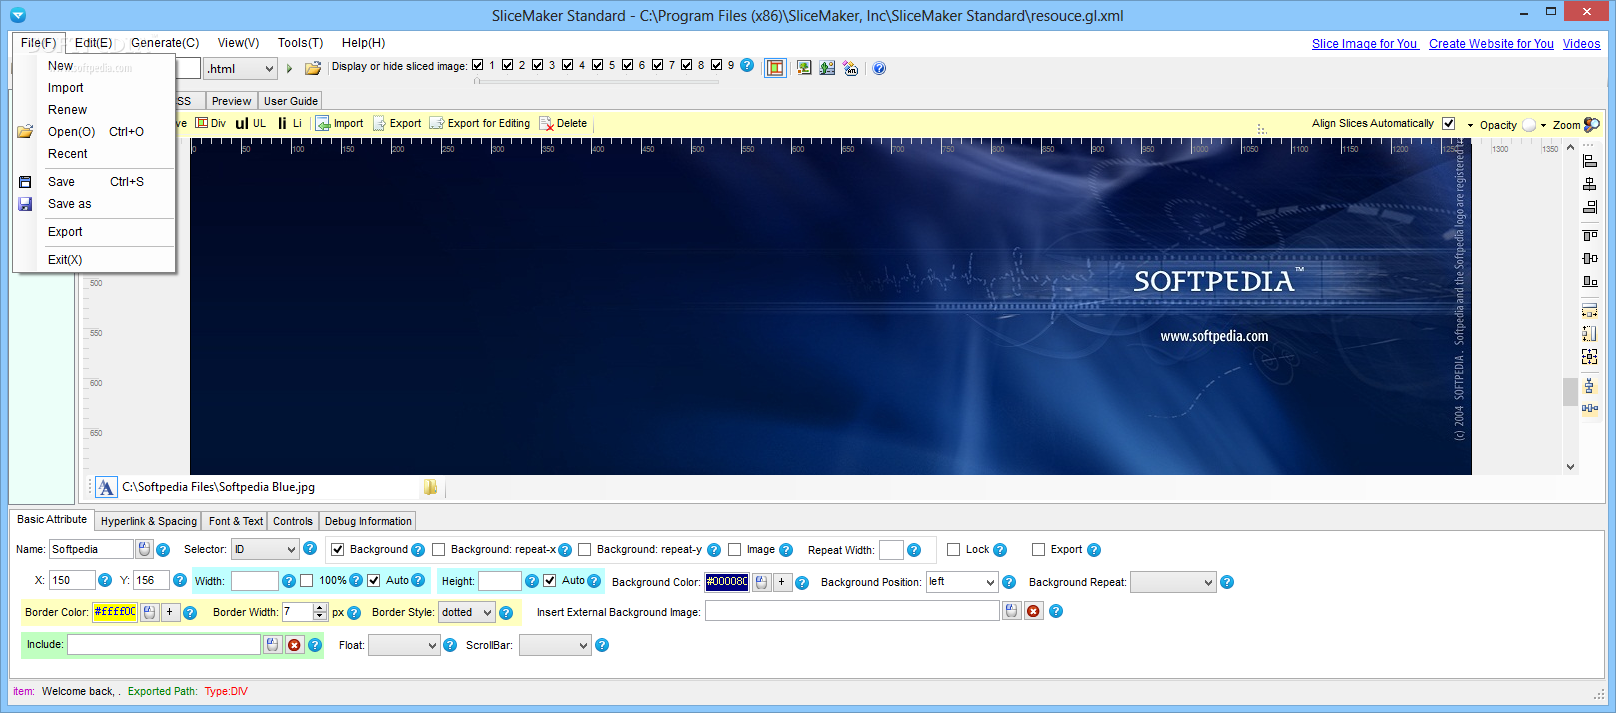Click the Opacity circle control
The width and height of the screenshot is (1616, 713).
(x=1529, y=125)
